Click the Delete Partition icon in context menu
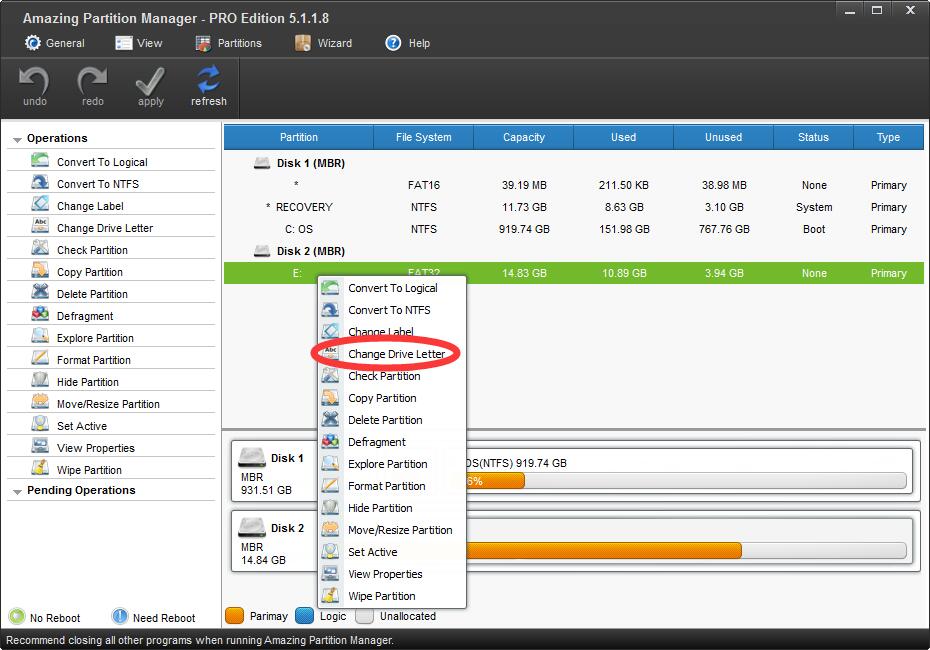 [330, 419]
